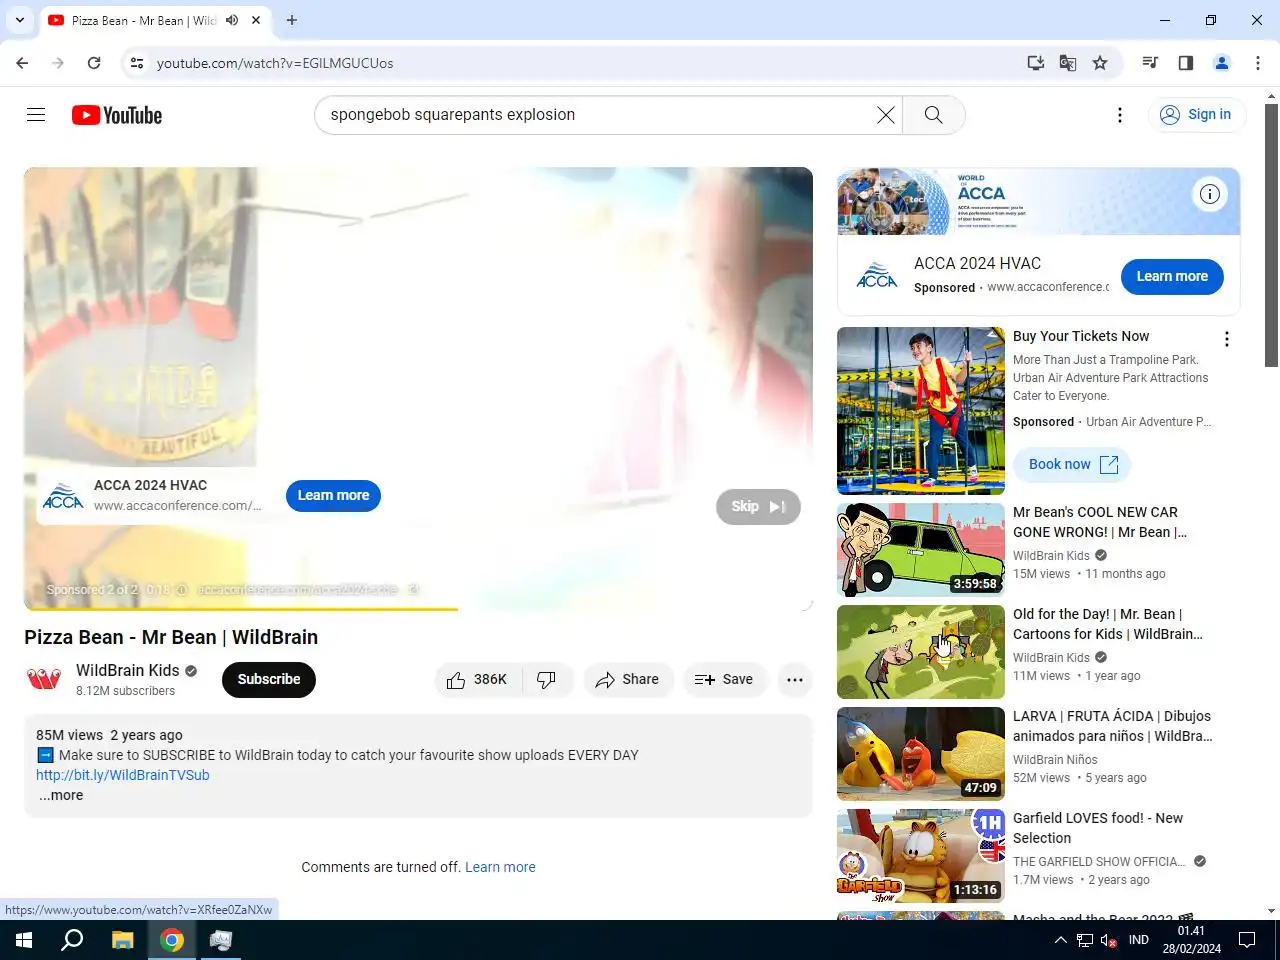Open Old for the Day Mr. Bean title
The image size is (1280, 960).
point(1108,624)
